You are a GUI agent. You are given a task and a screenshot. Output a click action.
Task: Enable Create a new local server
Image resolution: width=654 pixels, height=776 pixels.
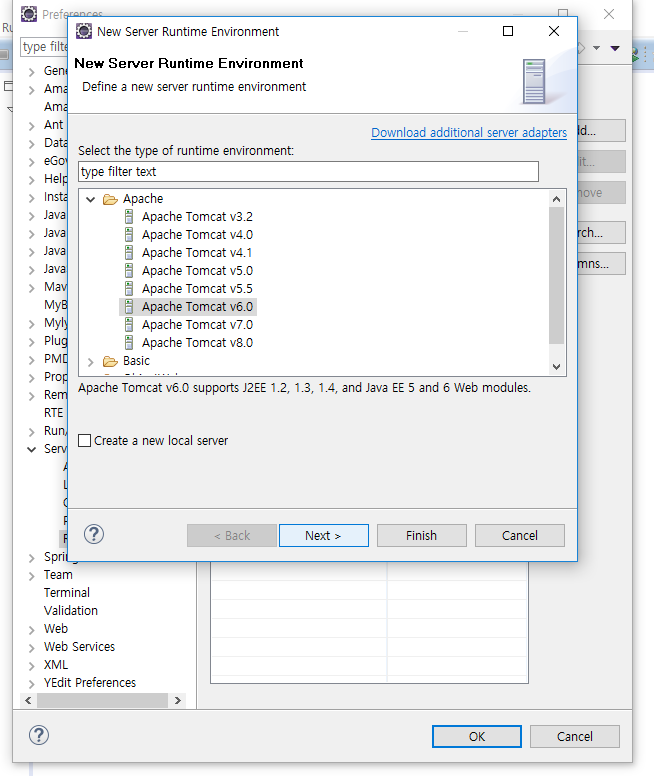tap(85, 440)
